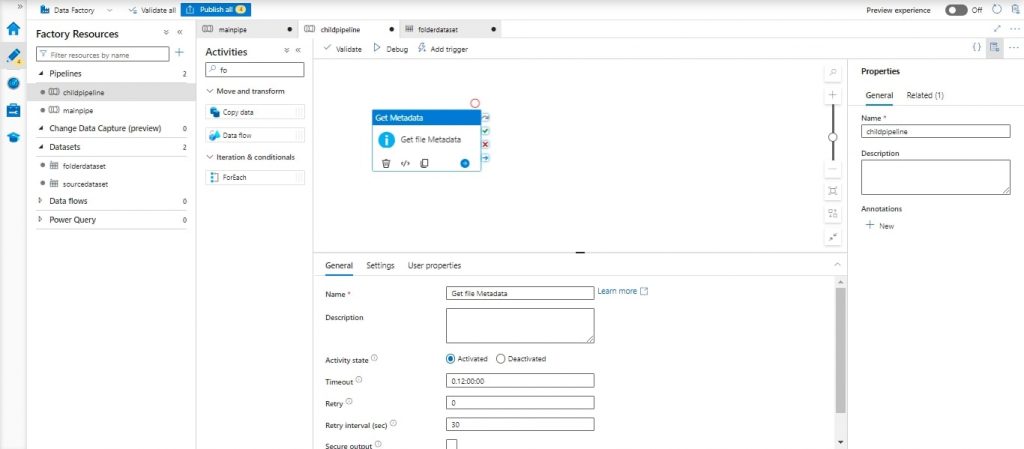
Task: Click the Publish all button
Action: click(x=216, y=10)
